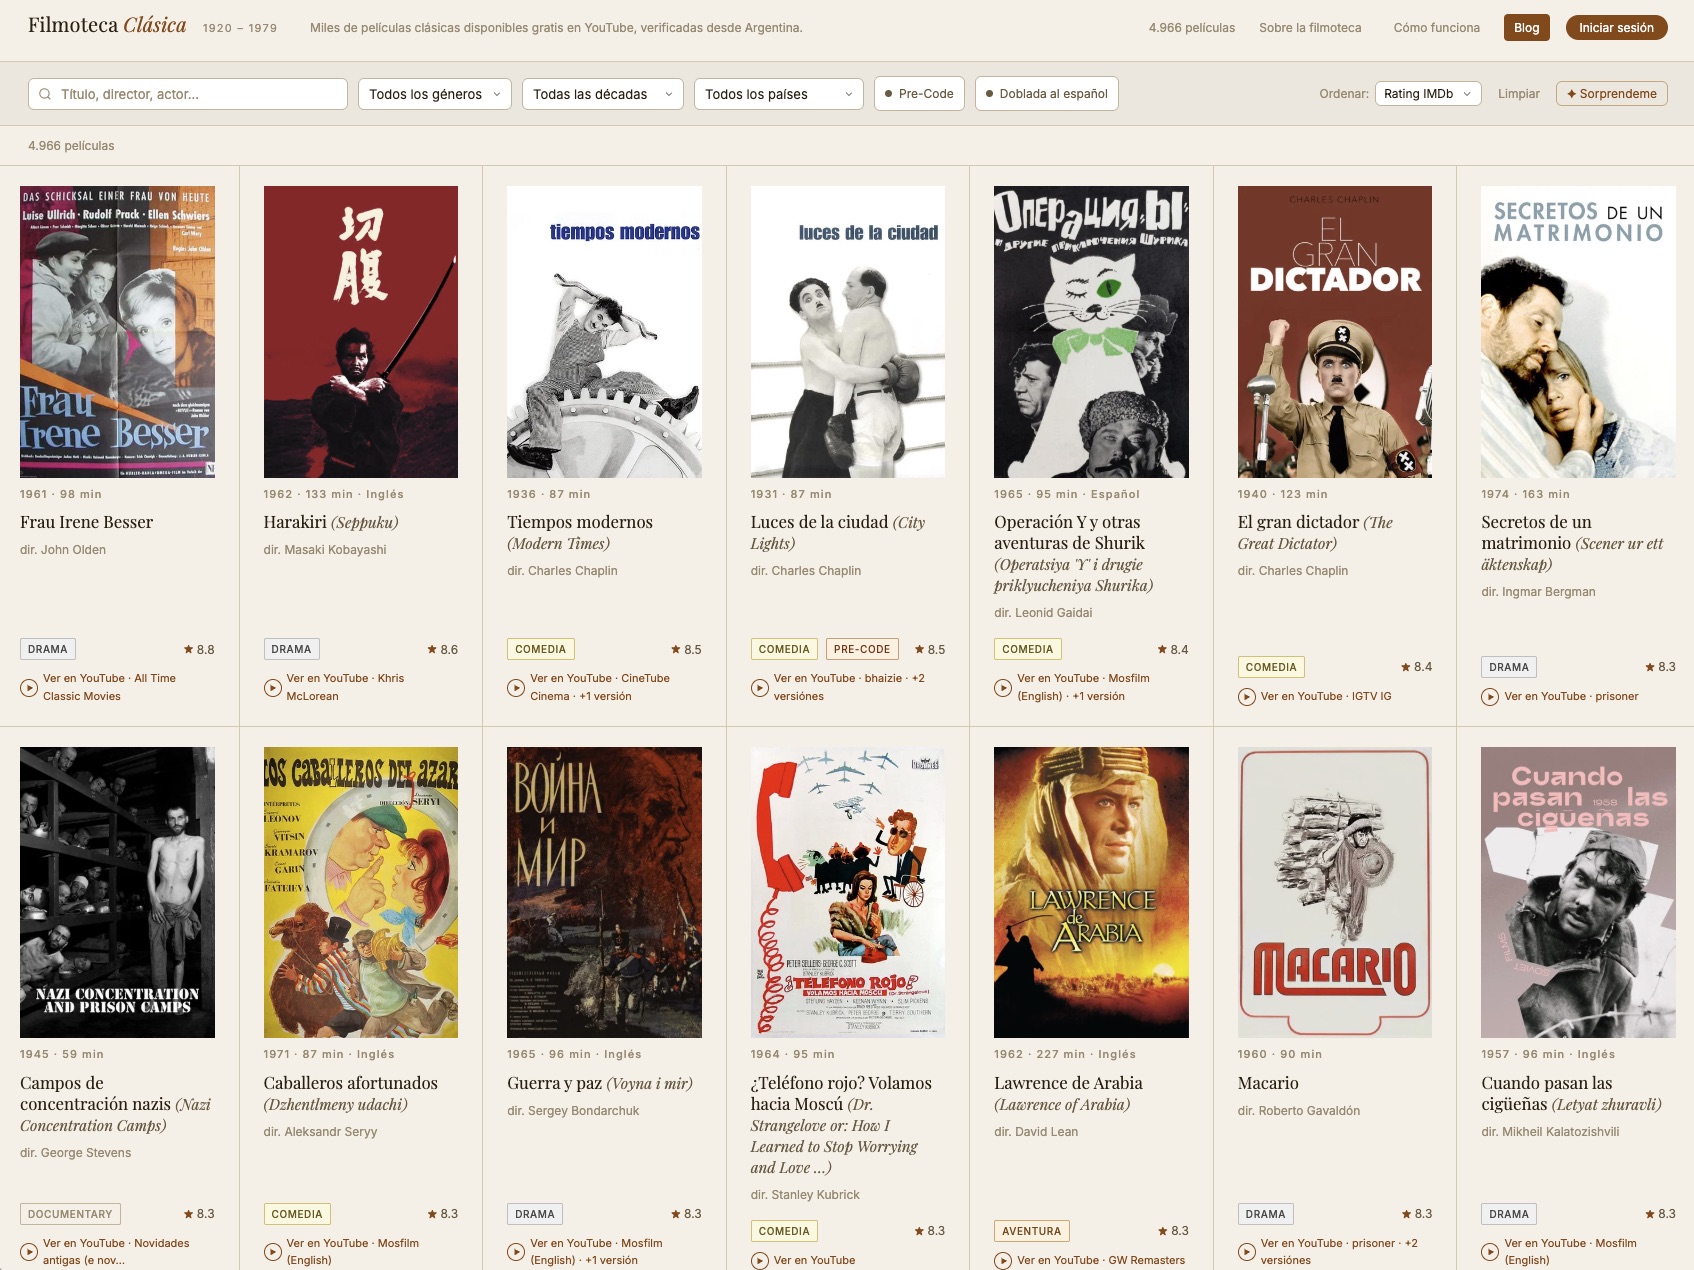This screenshot has width=1694, height=1270.
Task: Click the PRE-CODE tag on Luces de la ciudad
Action: pos(862,649)
